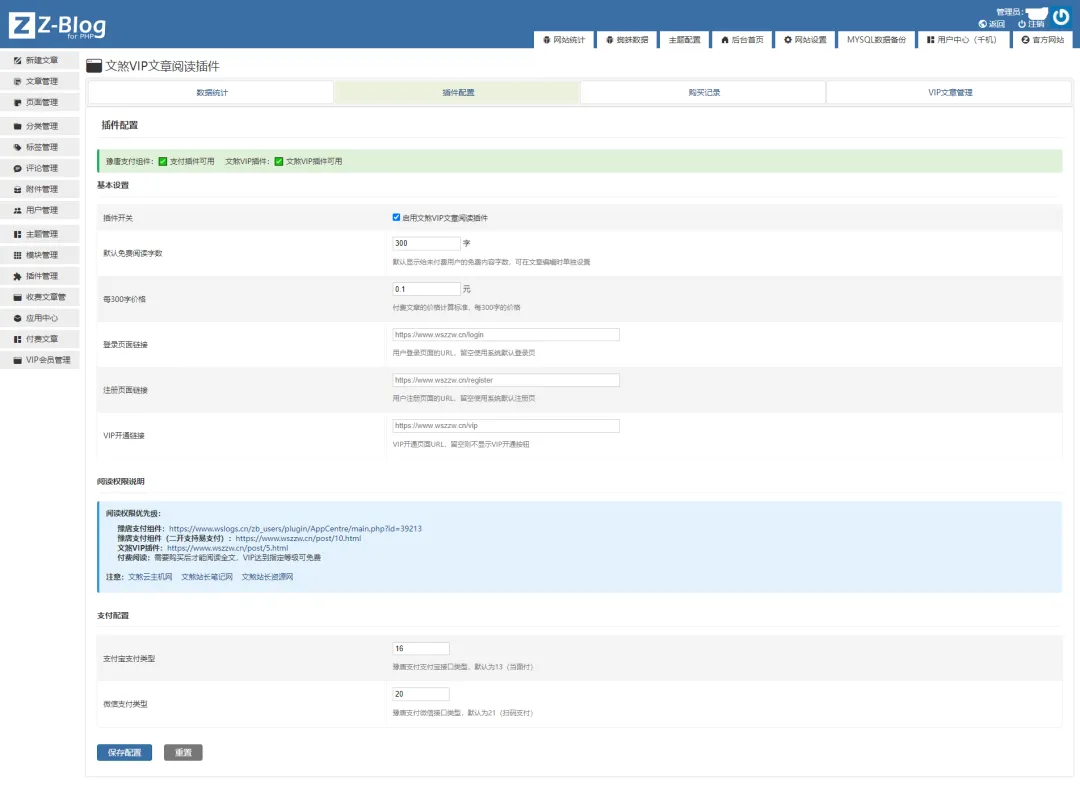1080x788 pixels.
Task: Click the VIP开通链接 URL field
Action: (x=506, y=426)
